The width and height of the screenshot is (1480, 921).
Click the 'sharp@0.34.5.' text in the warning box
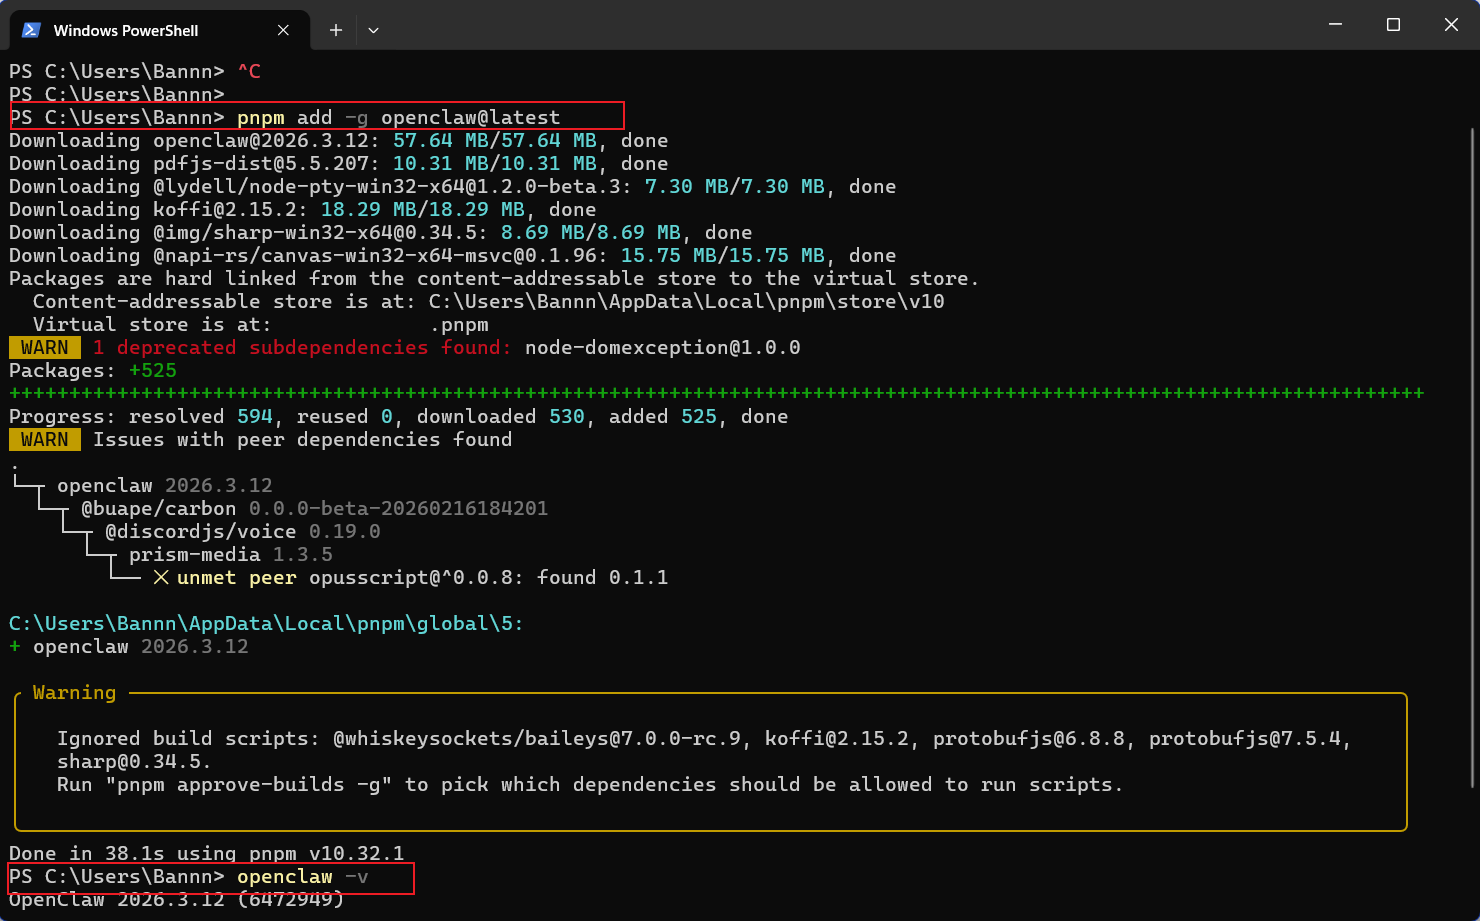click(134, 761)
